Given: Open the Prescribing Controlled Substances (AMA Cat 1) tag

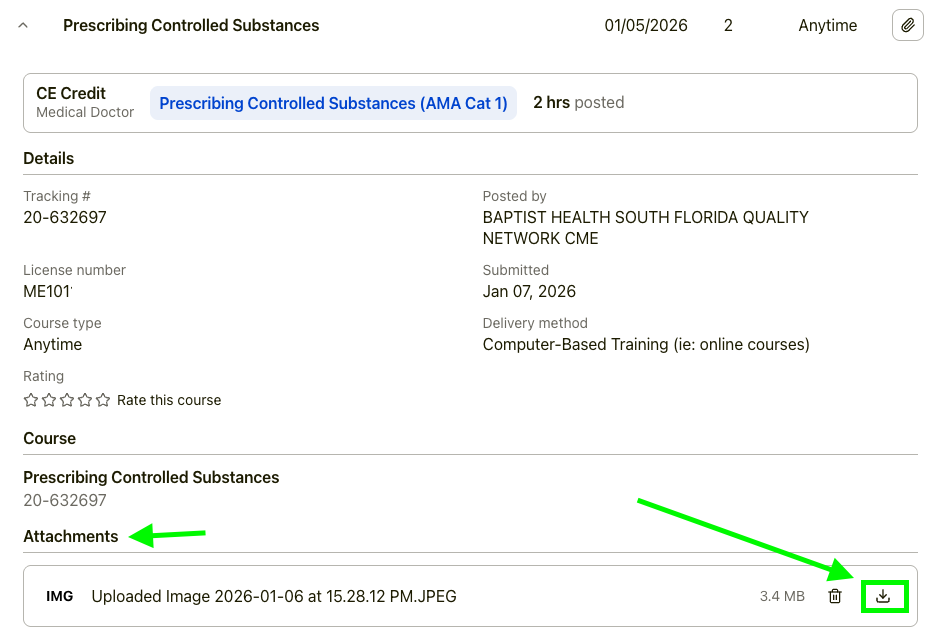Looking at the screenshot, I should pos(333,103).
